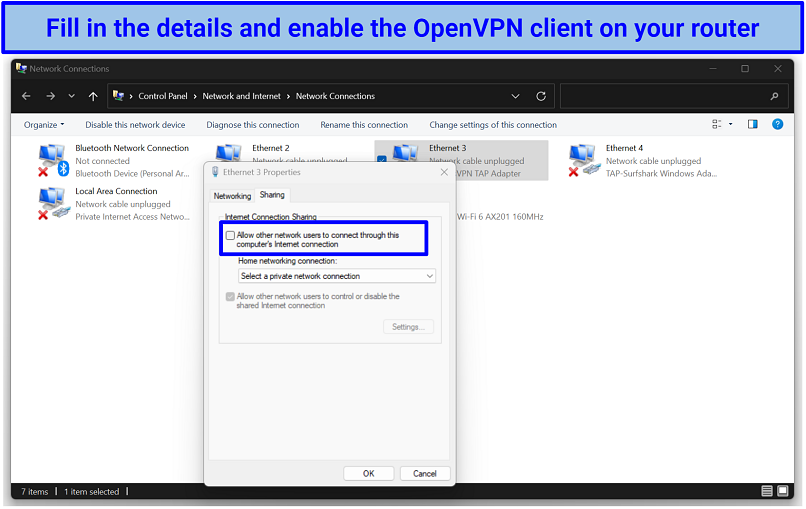806x509 pixels.
Task: Open the change view icon
Action: click(717, 124)
